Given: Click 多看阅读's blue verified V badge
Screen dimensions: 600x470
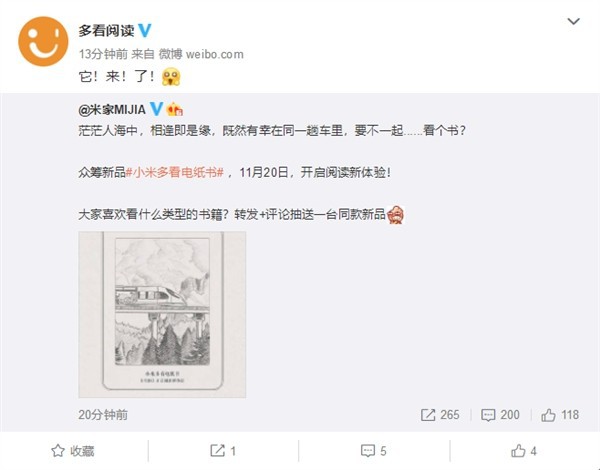Looking at the screenshot, I should (x=145, y=30).
